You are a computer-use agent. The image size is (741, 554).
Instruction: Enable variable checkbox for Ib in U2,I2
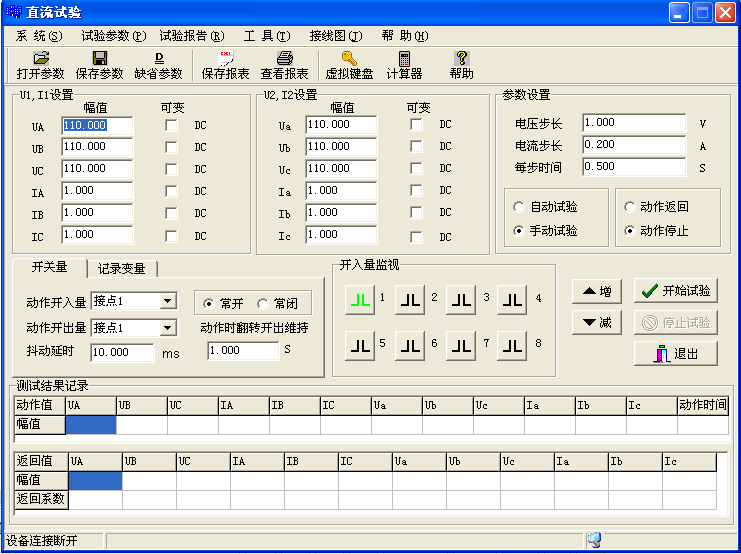416,212
